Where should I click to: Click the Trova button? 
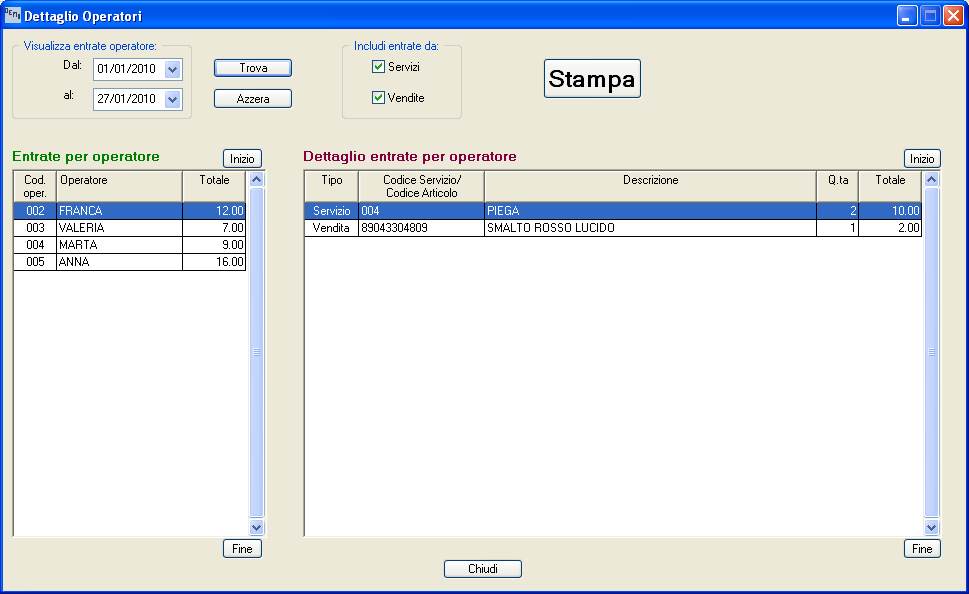253,68
